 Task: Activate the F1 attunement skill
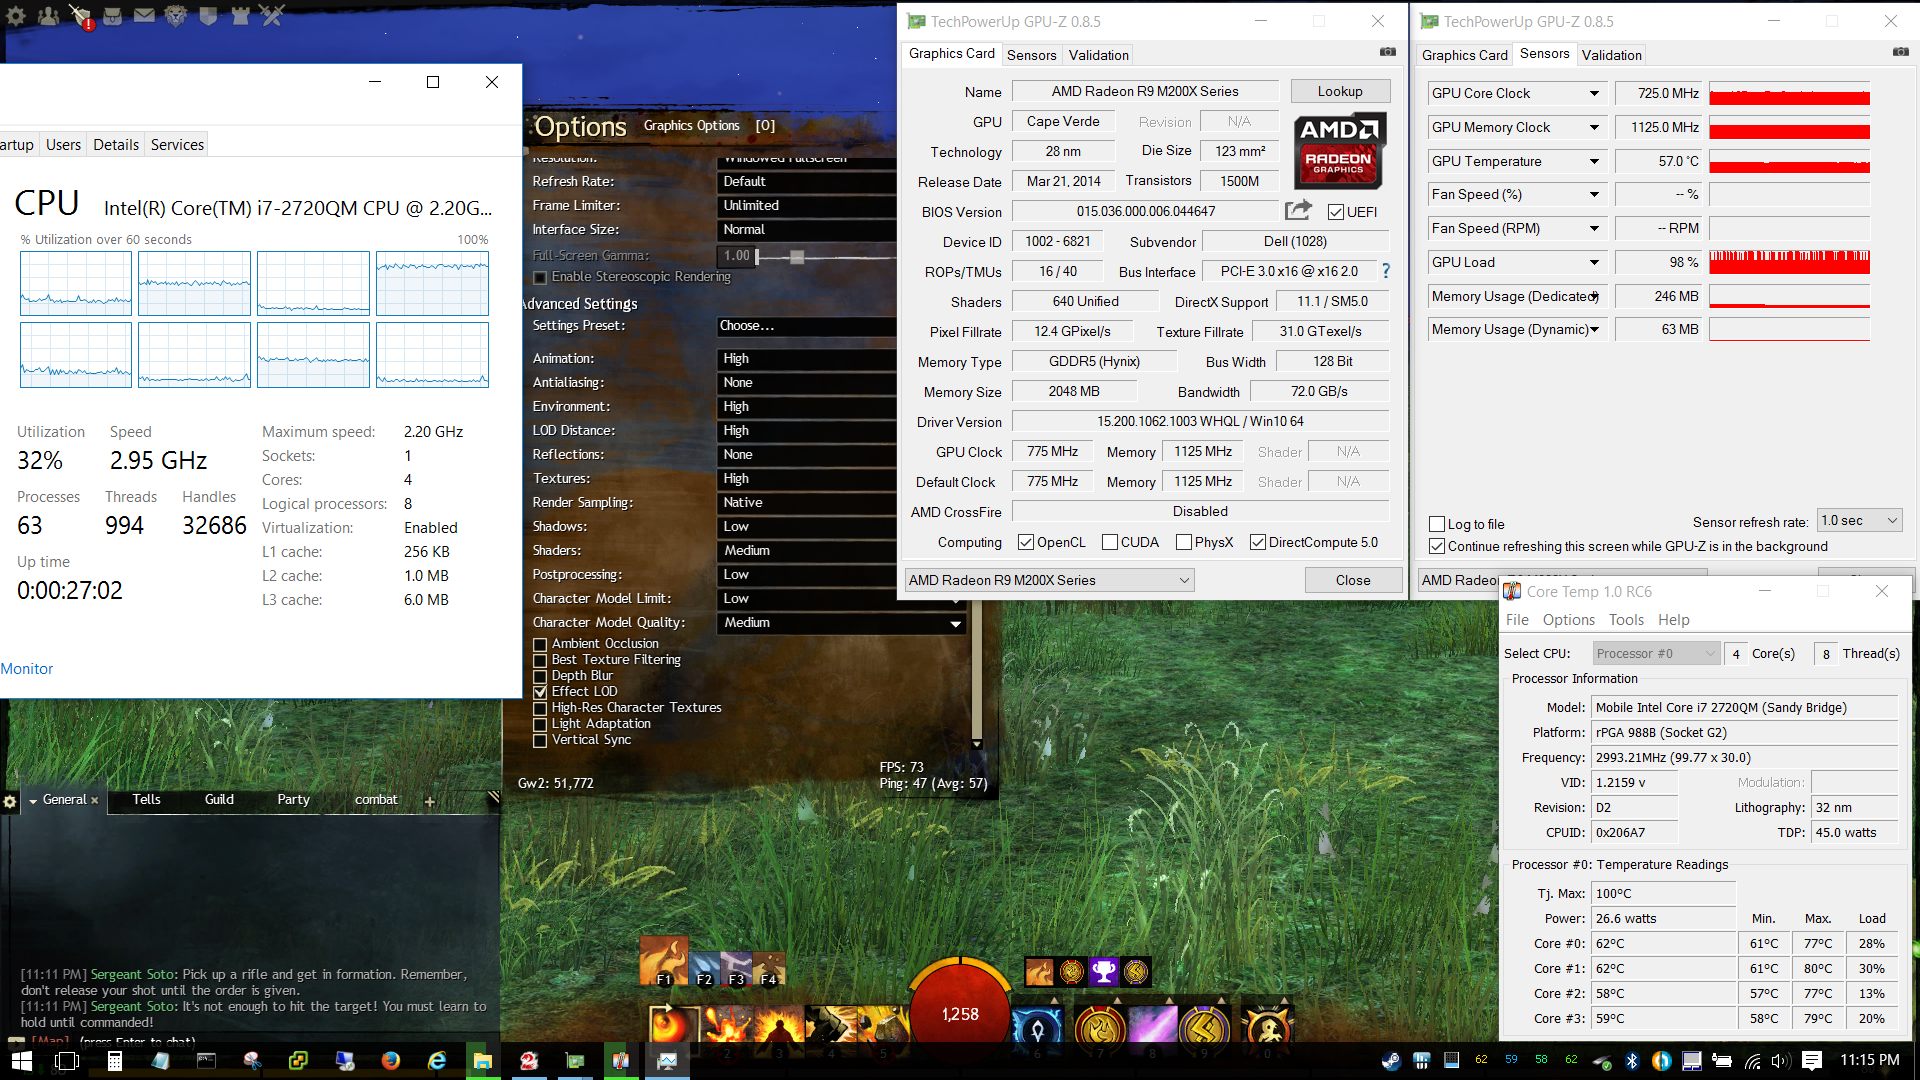click(664, 961)
